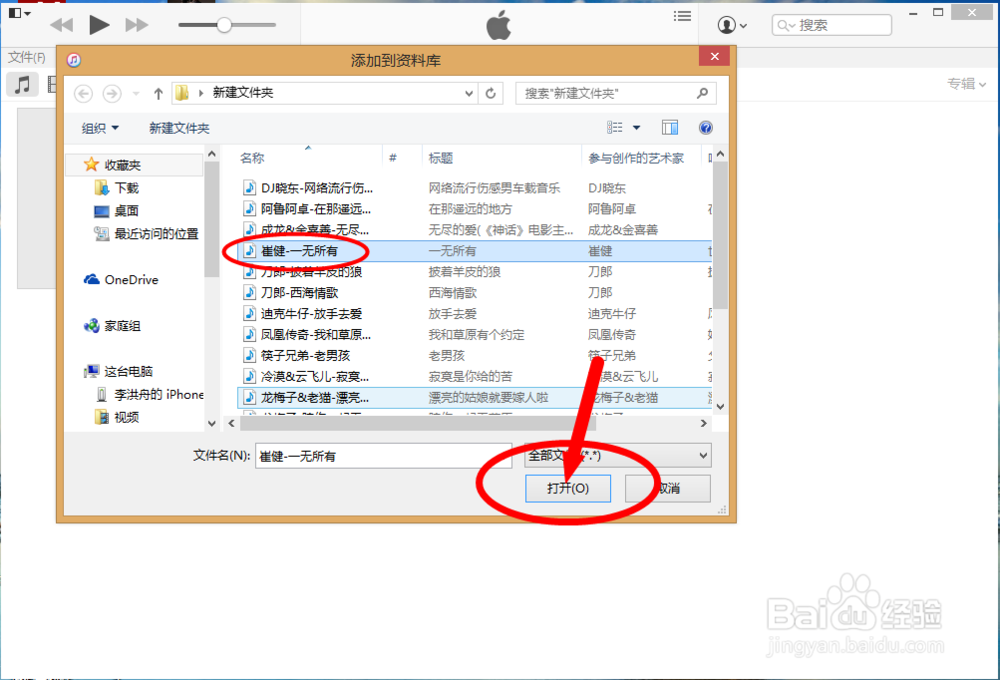The height and width of the screenshot is (680, 1000).
Task: Sort by the 标题 column header
Action: point(443,155)
